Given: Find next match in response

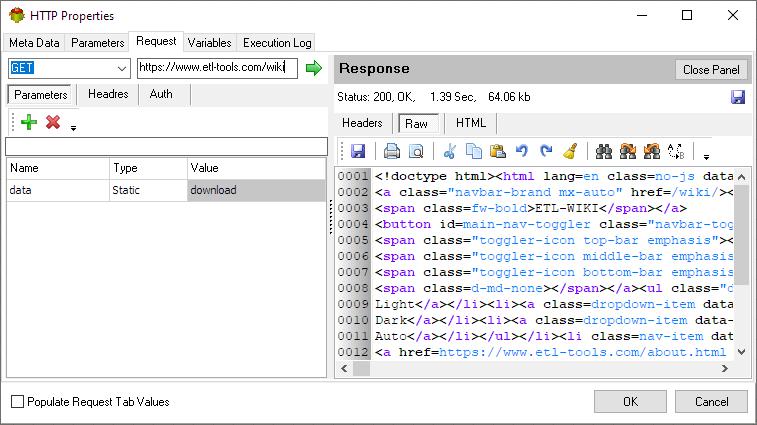Looking at the screenshot, I should pyautogui.click(x=628, y=151).
